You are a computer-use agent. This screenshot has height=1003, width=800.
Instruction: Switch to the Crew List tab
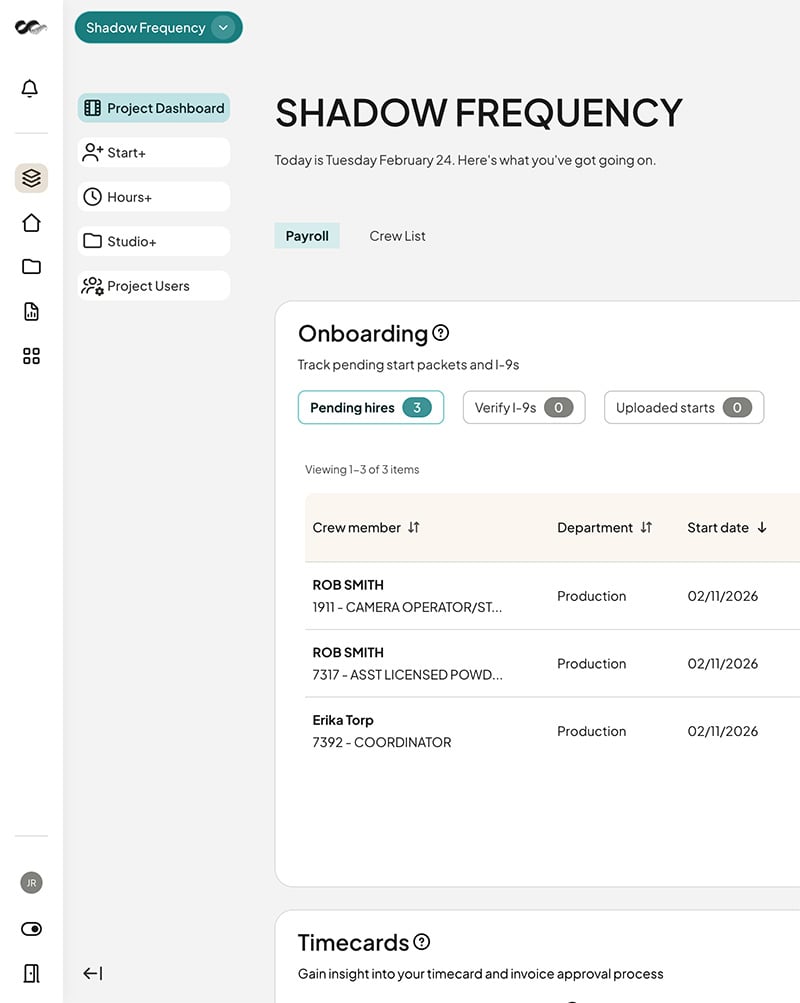pyautogui.click(x=397, y=236)
